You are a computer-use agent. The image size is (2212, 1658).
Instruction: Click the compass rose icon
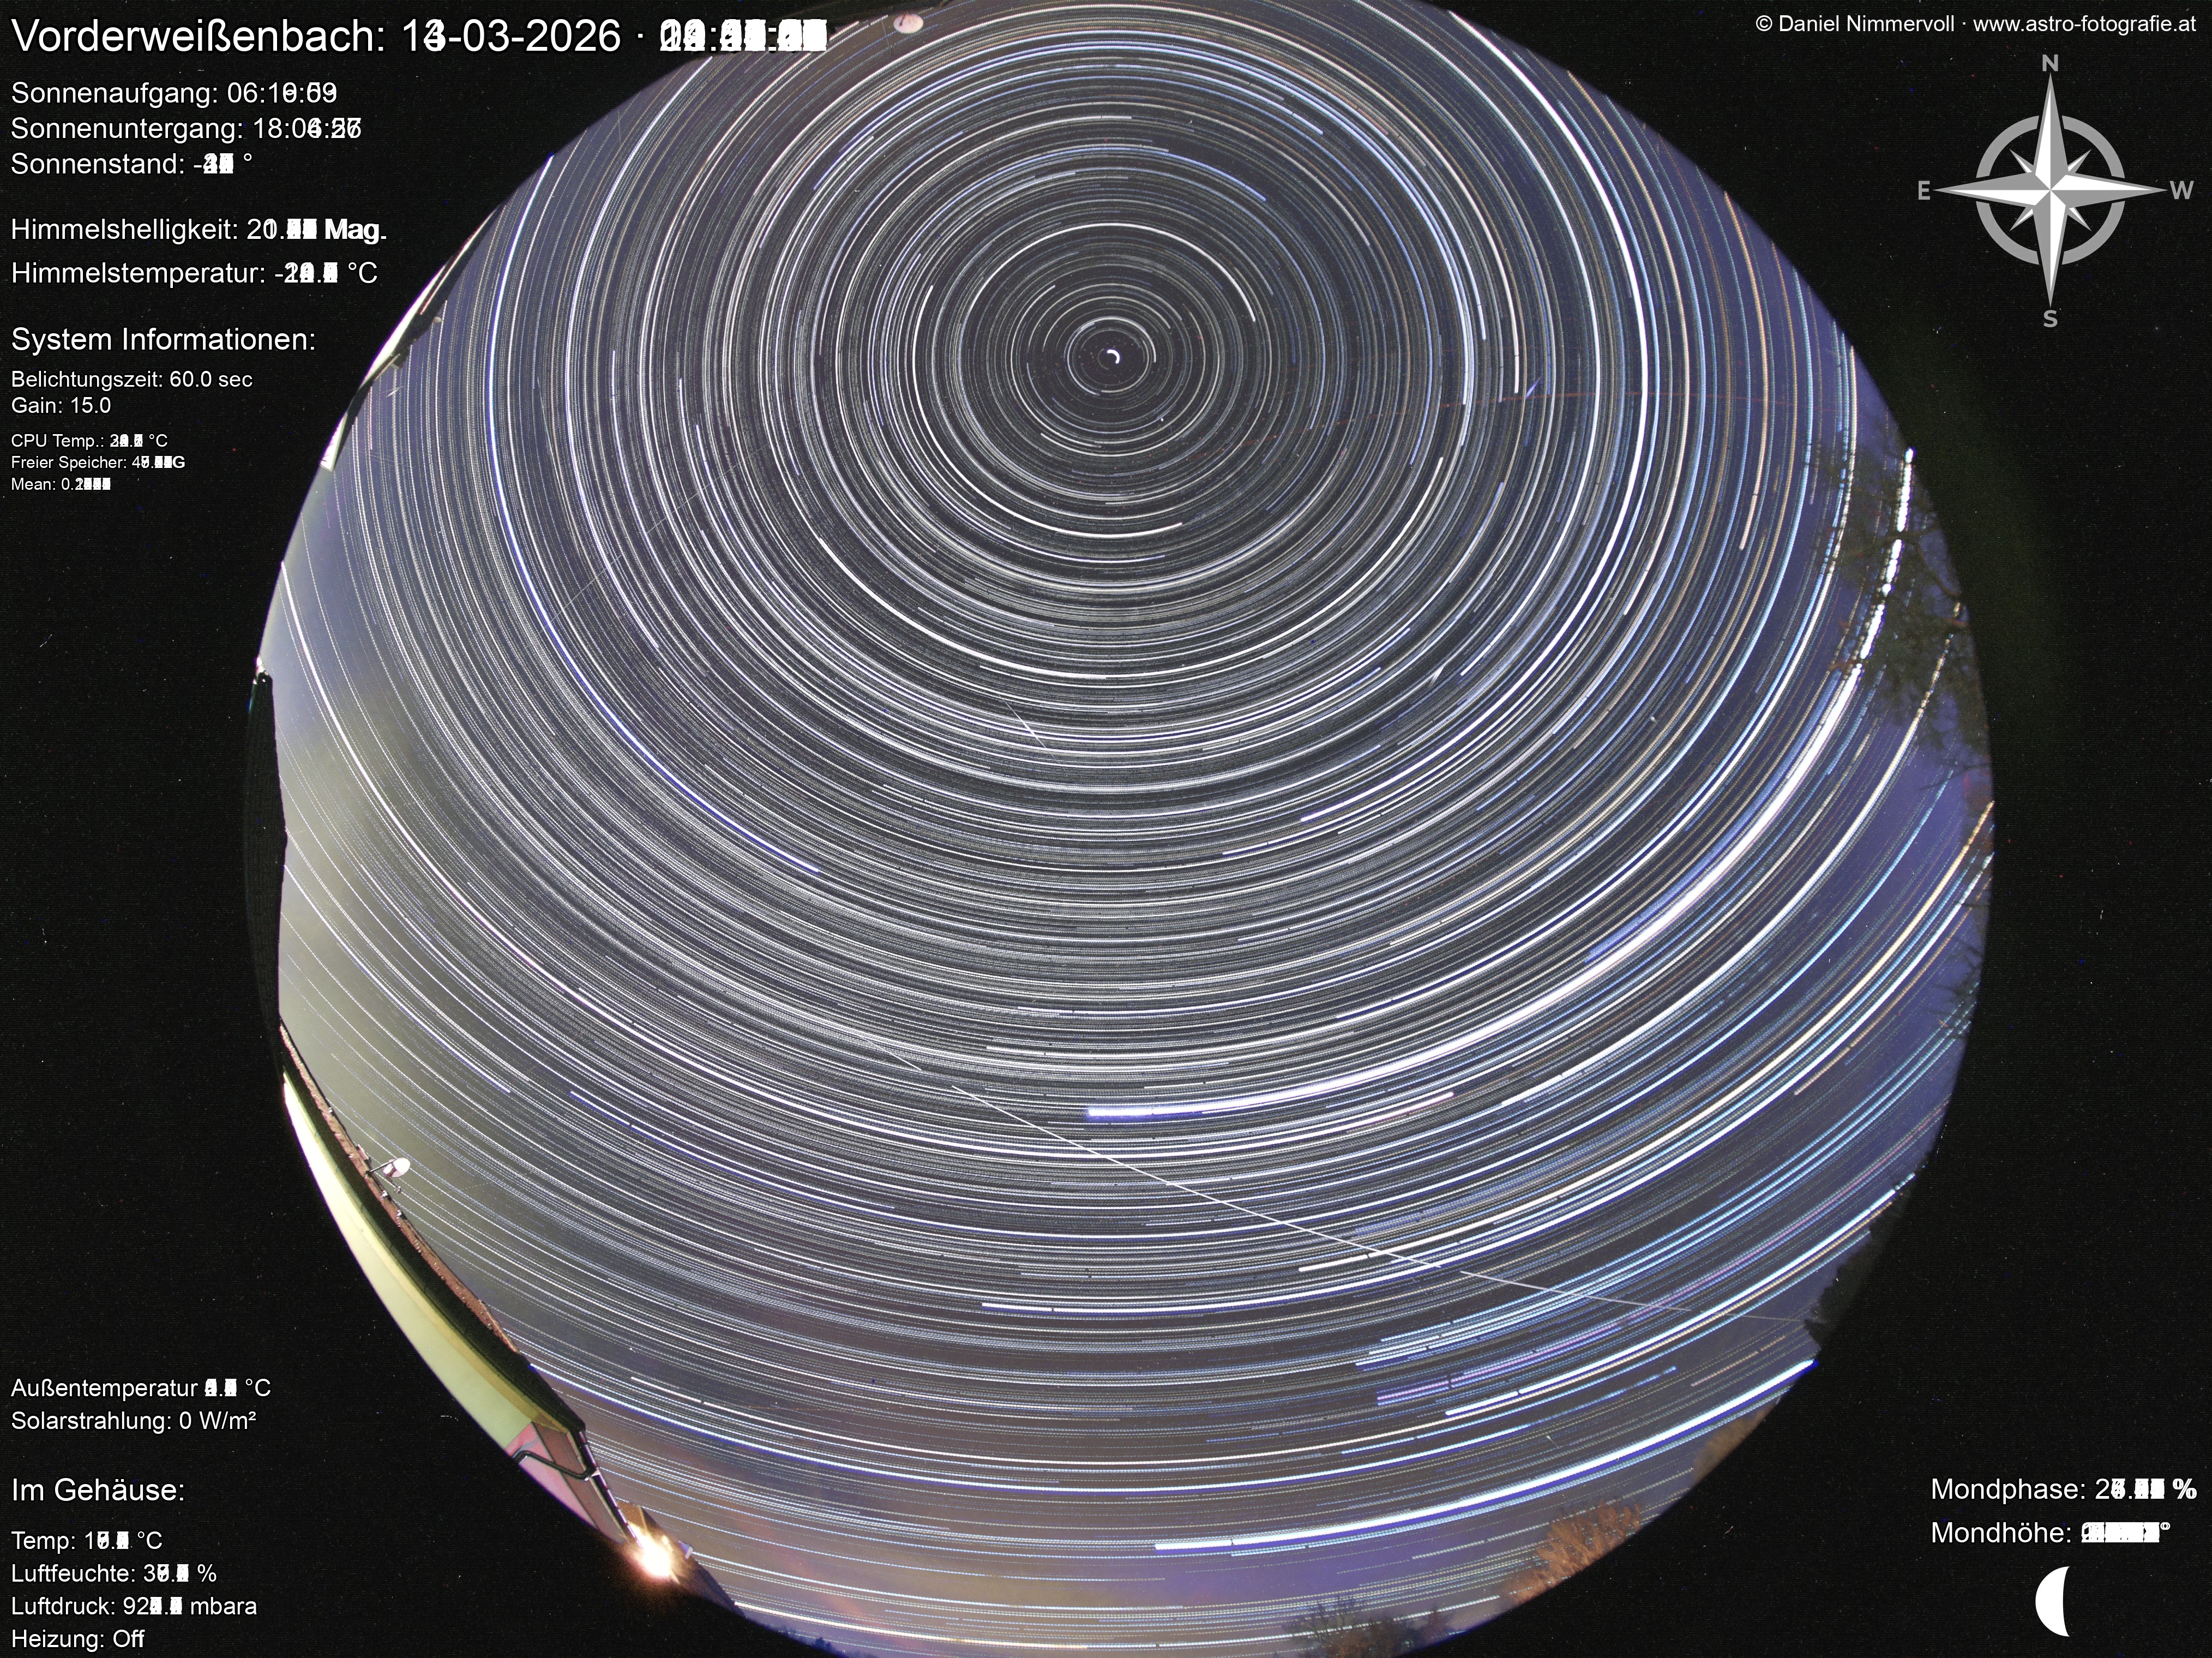2049,191
